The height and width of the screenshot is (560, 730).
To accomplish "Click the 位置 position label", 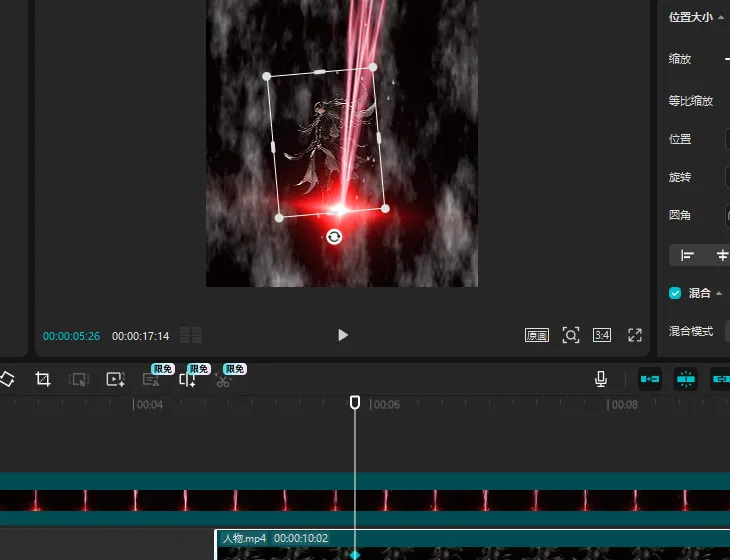I will [680, 139].
